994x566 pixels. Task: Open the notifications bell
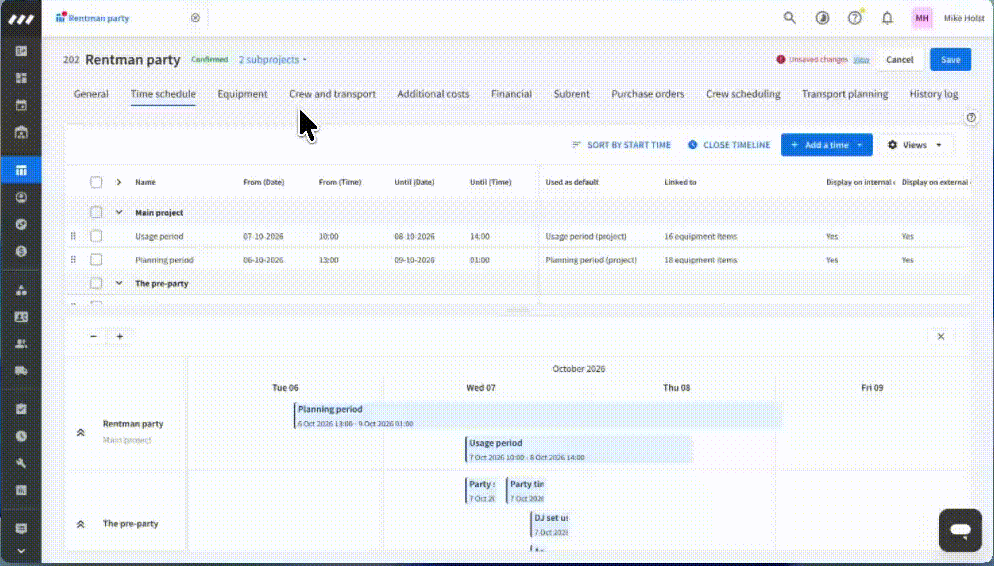(x=888, y=18)
